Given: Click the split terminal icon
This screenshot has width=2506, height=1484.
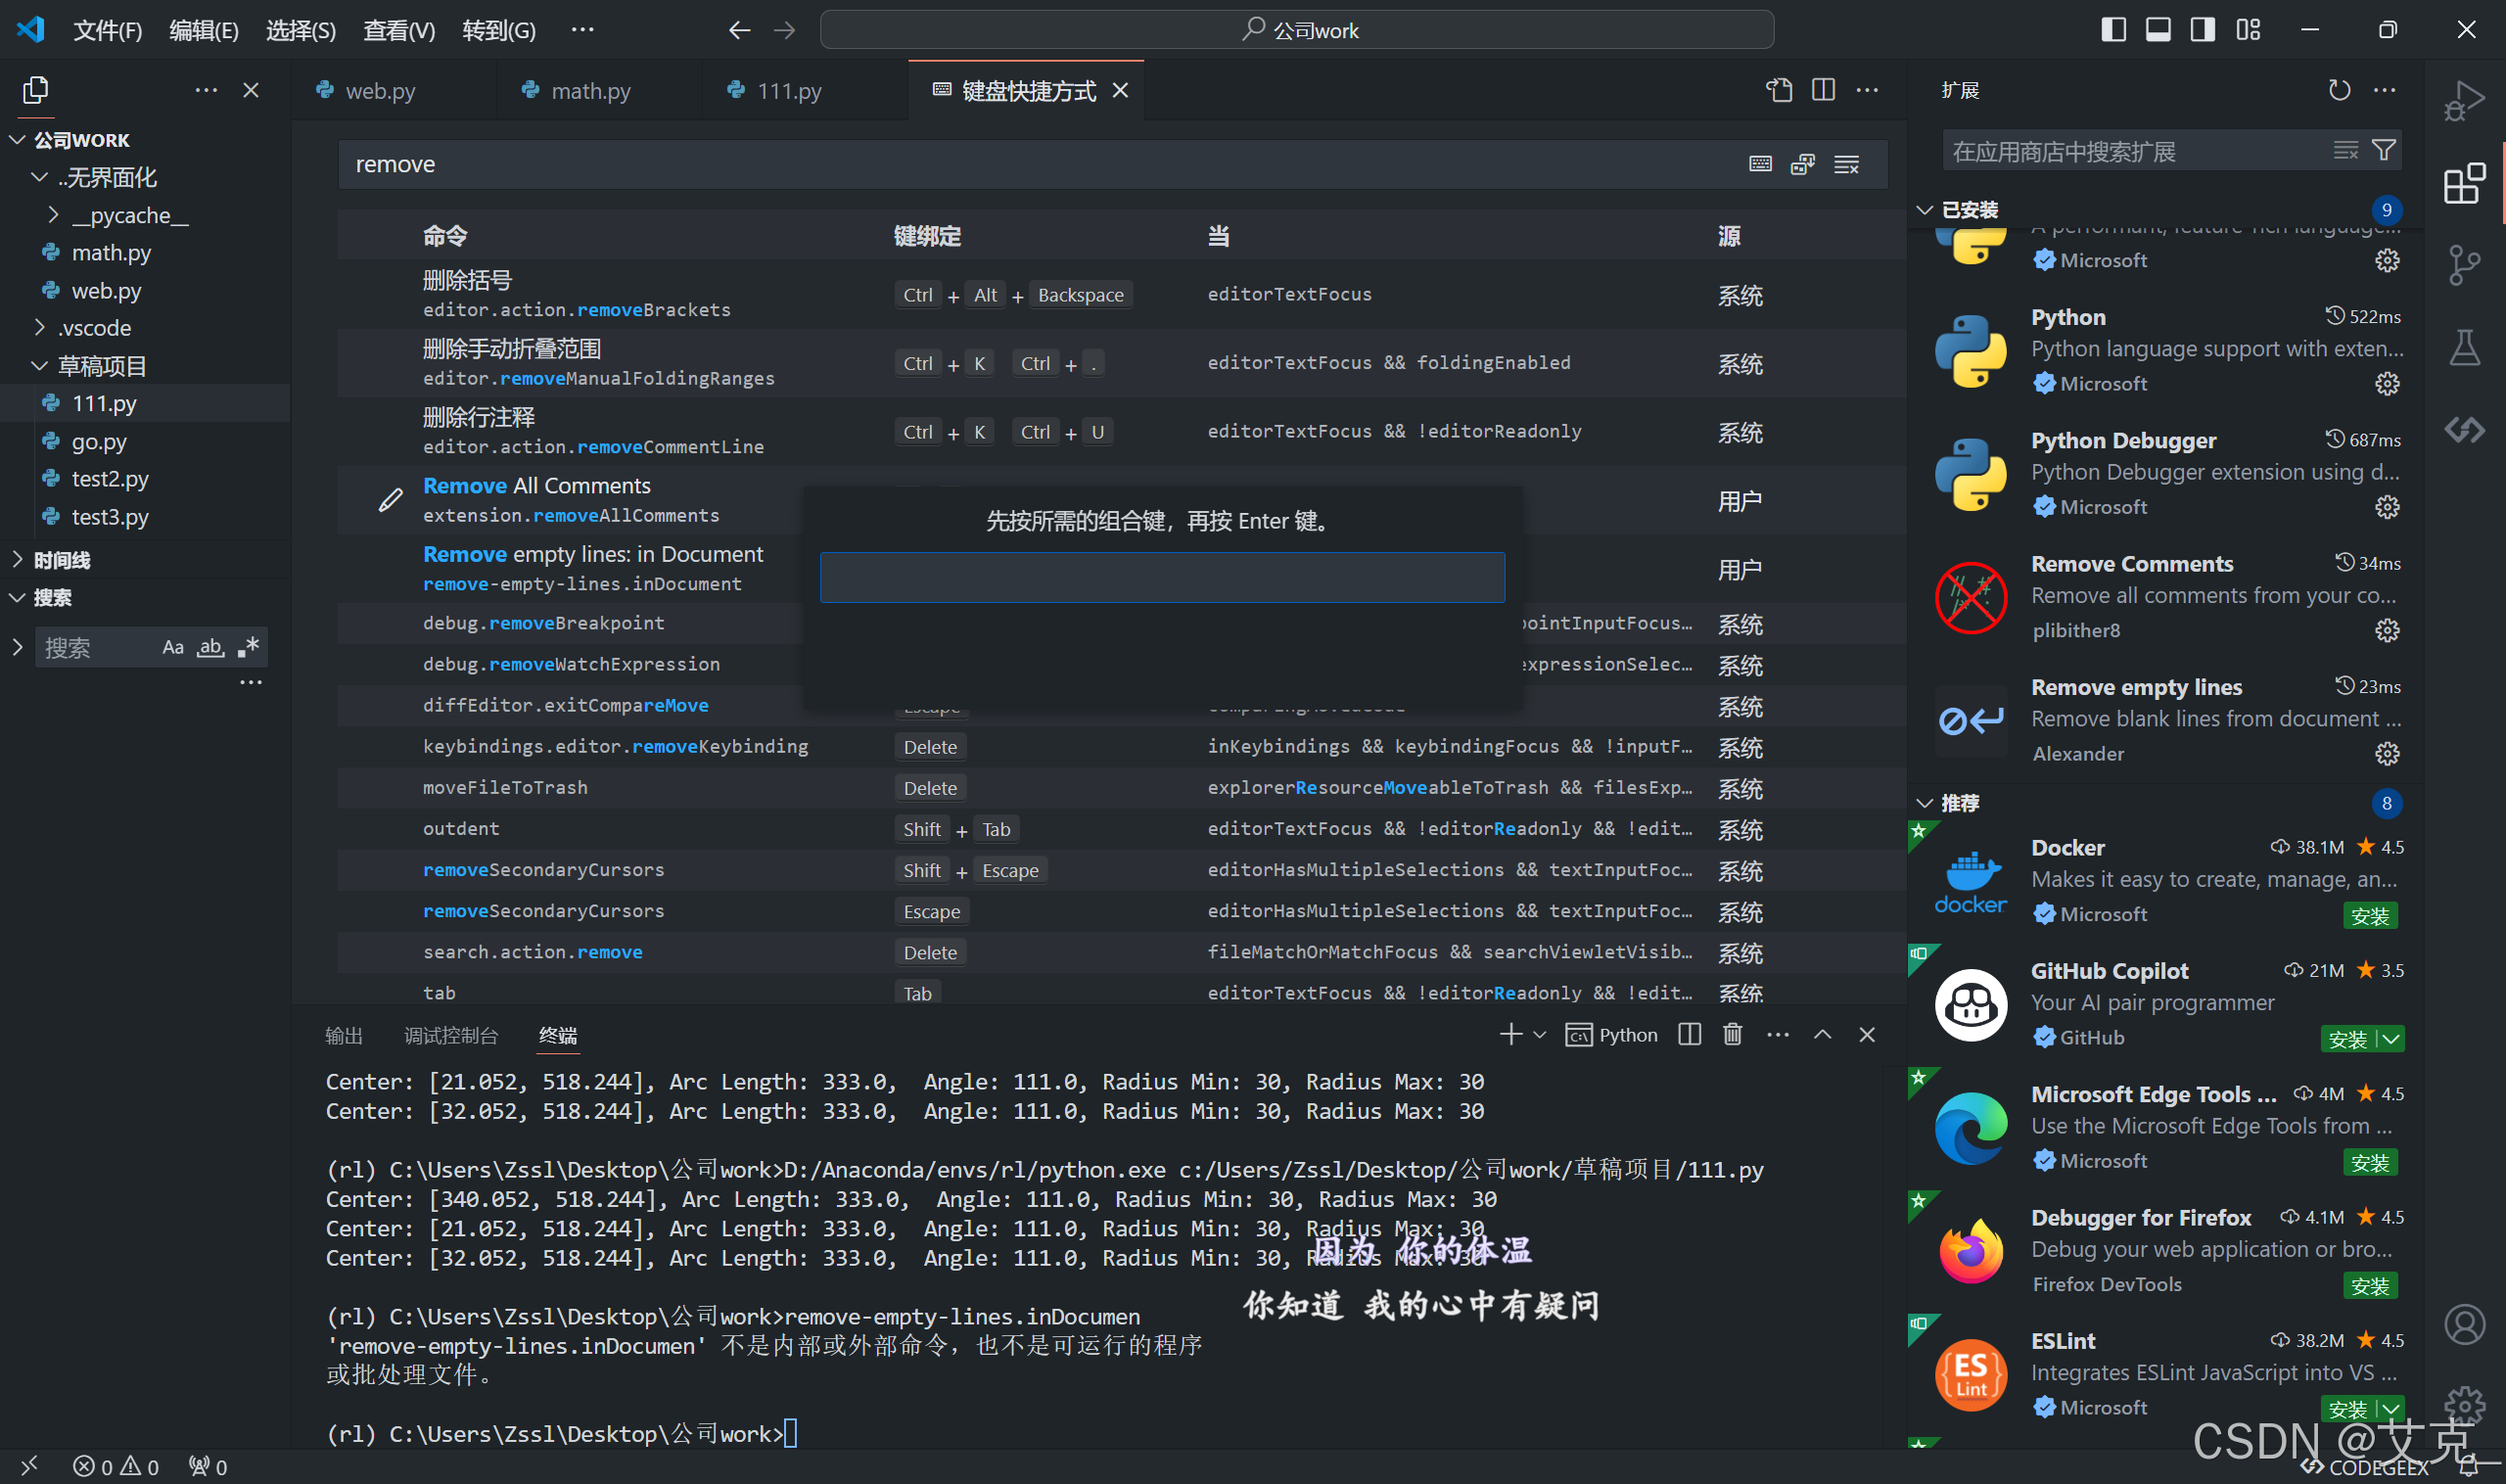Looking at the screenshot, I should [x=1689, y=1035].
